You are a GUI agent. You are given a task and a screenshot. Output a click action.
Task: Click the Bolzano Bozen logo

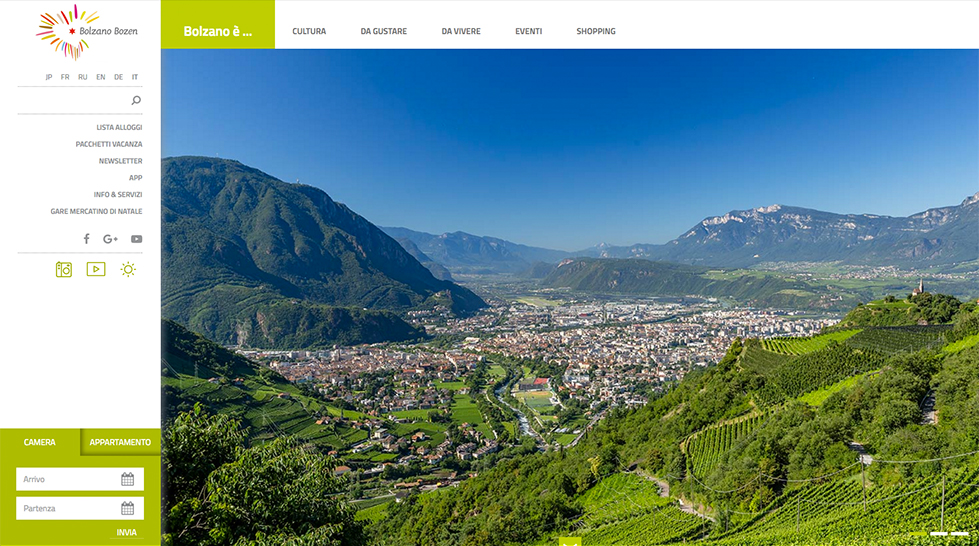tap(87, 32)
